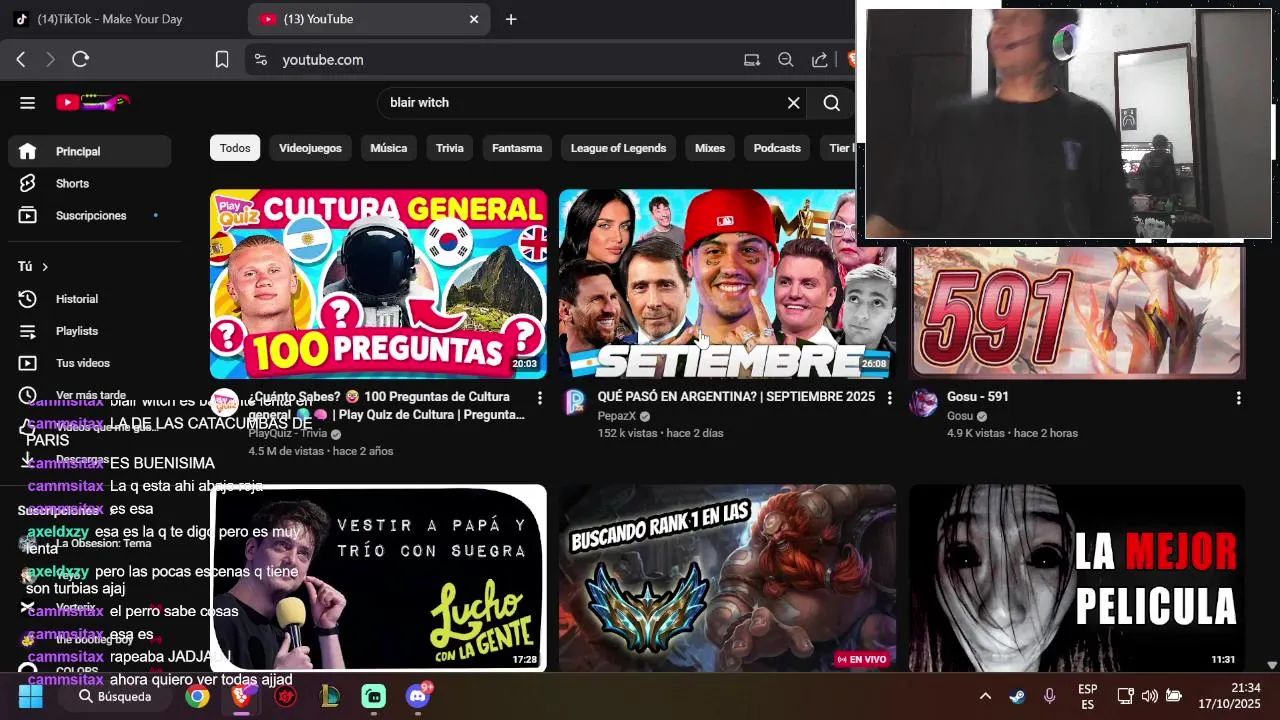Open options for '100 Preguntas de Cultura' video
This screenshot has height=720, width=1280.
(x=540, y=398)
